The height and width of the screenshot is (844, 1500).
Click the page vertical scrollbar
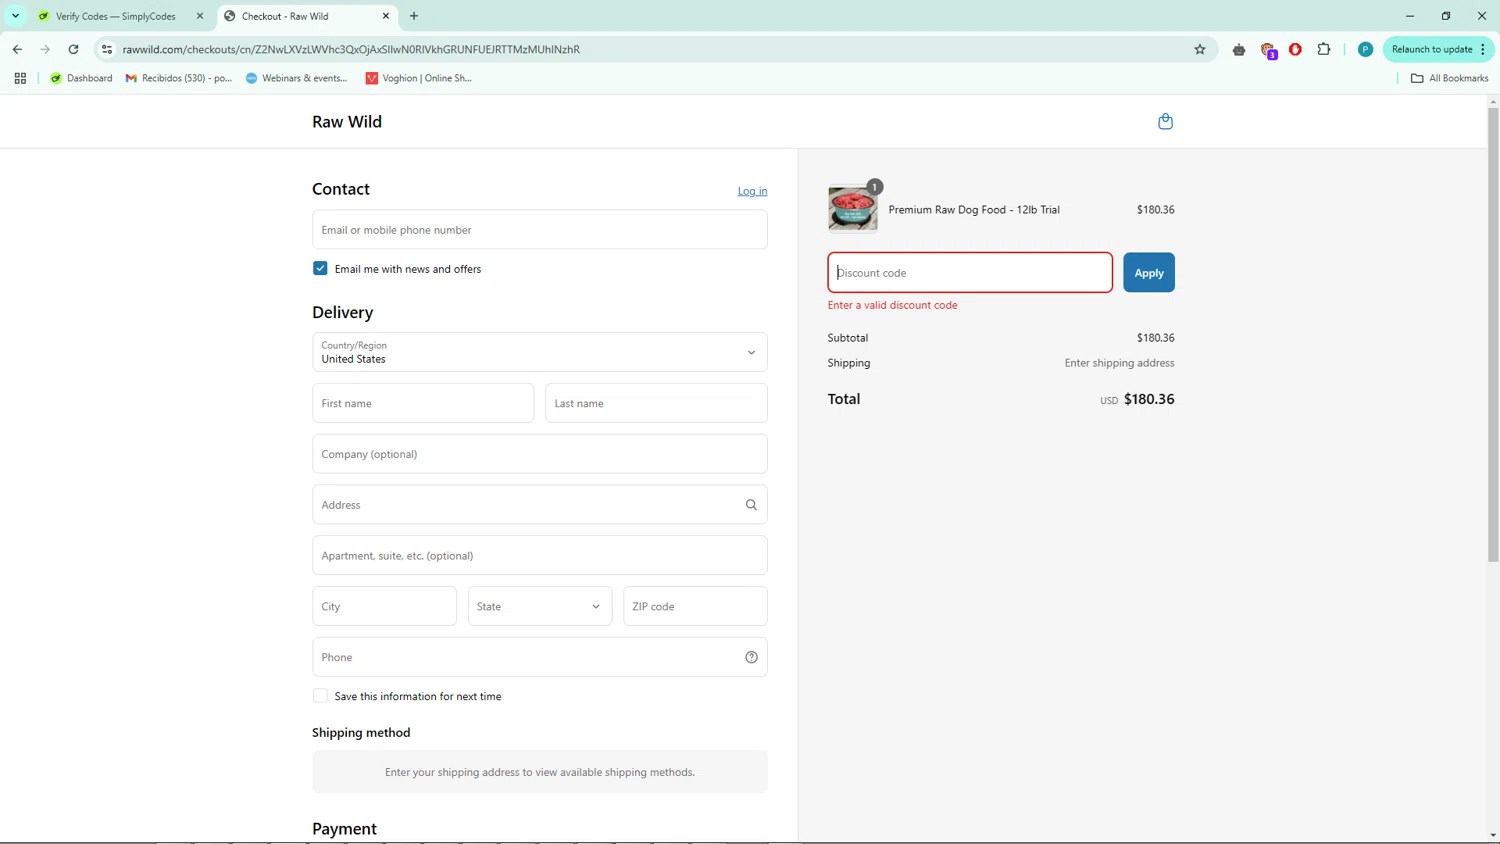1493,335
